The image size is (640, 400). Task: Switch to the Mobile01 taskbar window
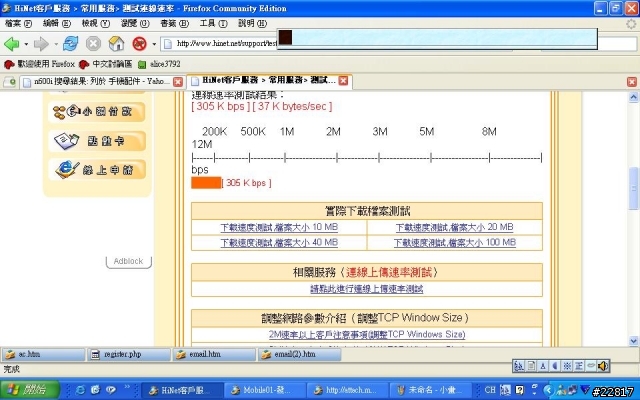(x=264, y=390)
